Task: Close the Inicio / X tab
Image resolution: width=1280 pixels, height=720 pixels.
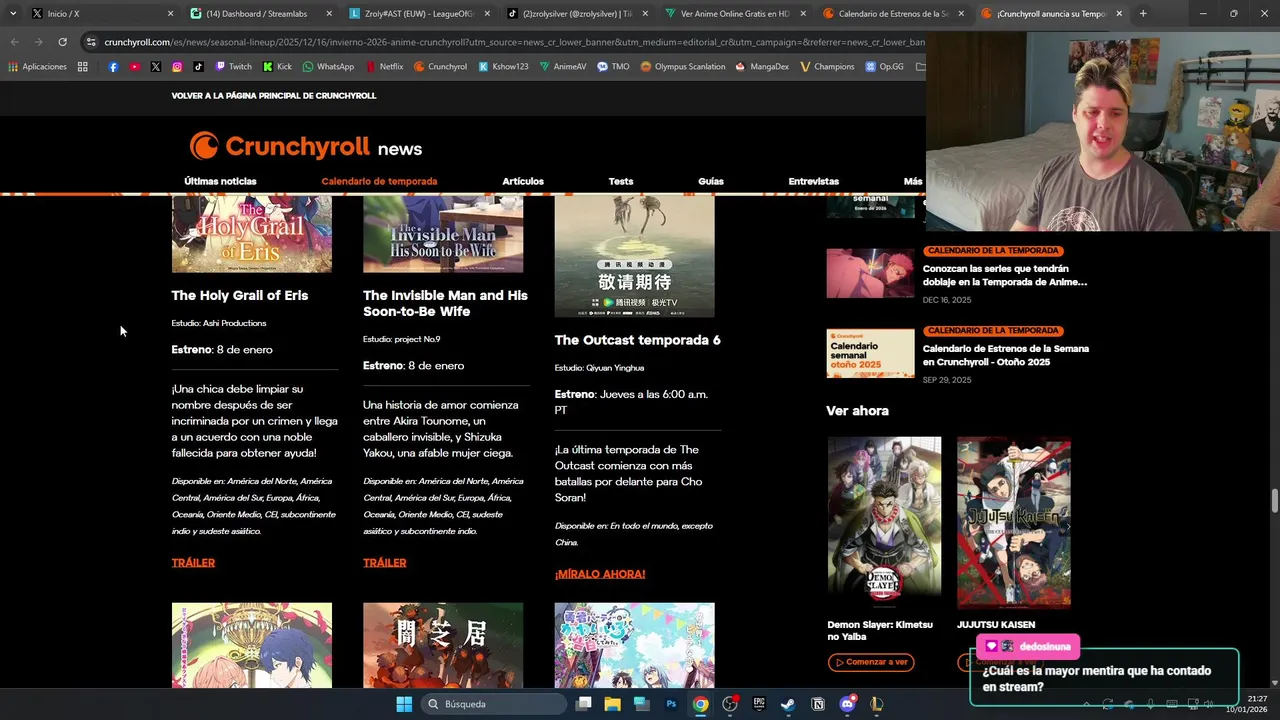Action: click(170, 14)
